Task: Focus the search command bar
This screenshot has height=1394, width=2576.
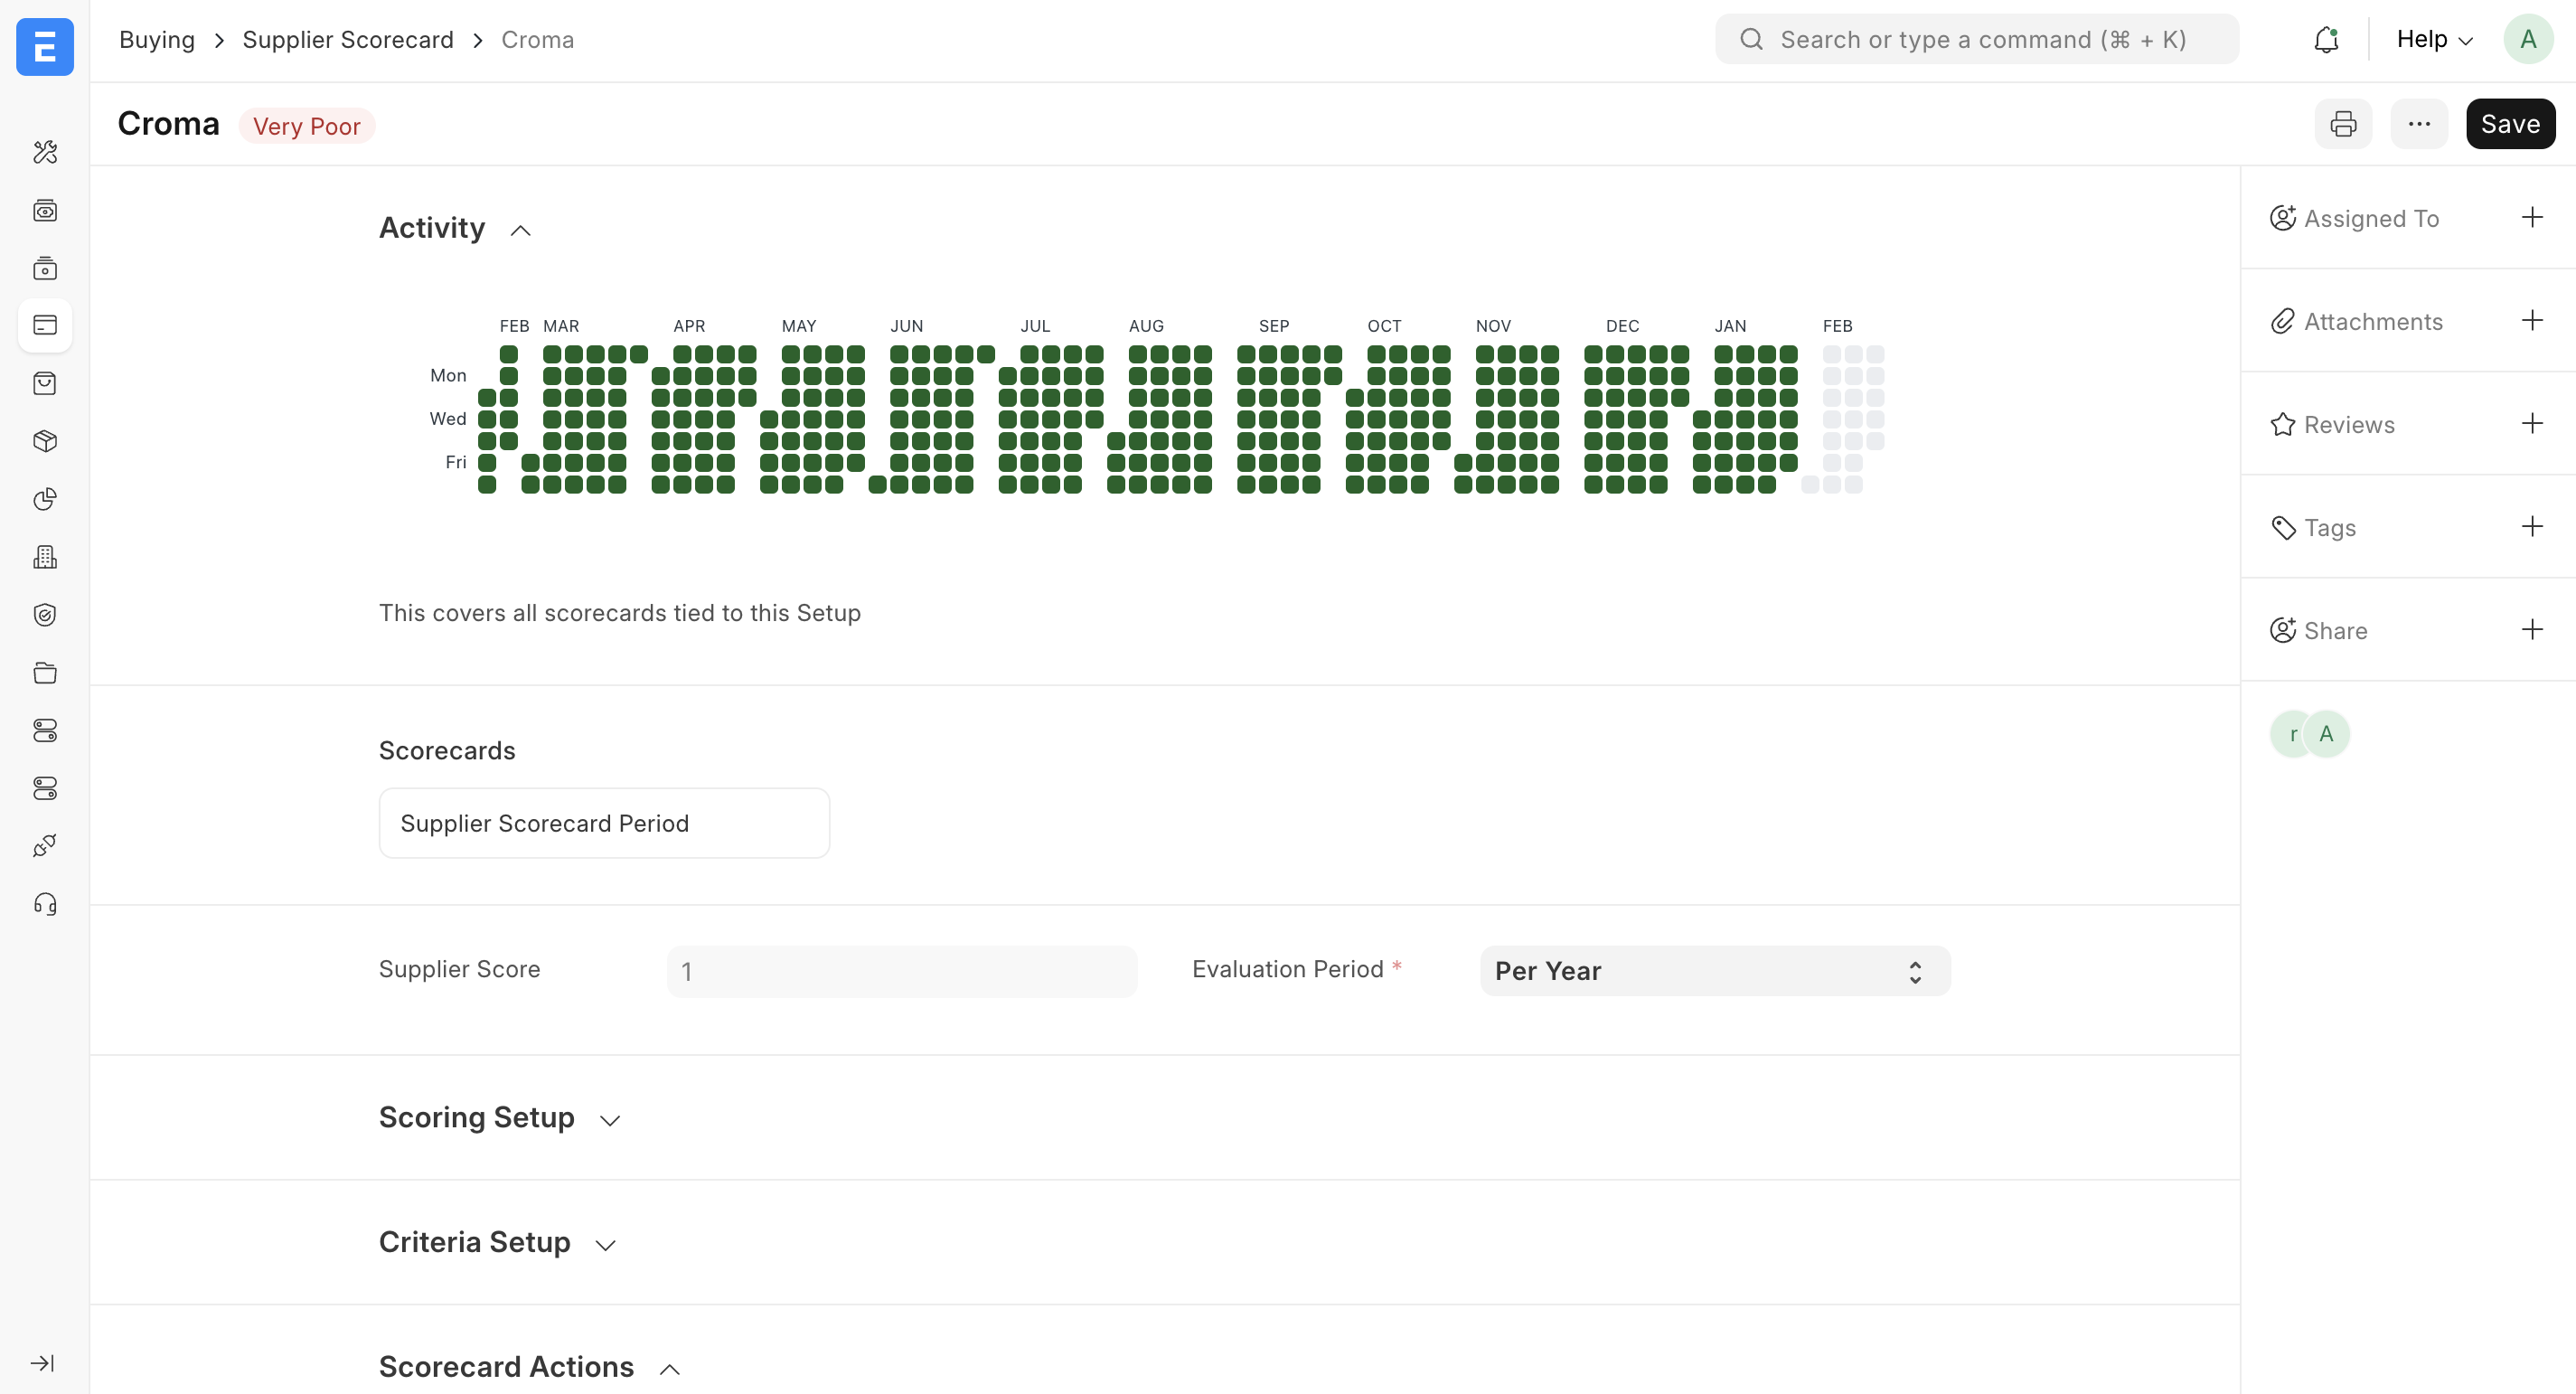Action: (x=1976, y=40)
